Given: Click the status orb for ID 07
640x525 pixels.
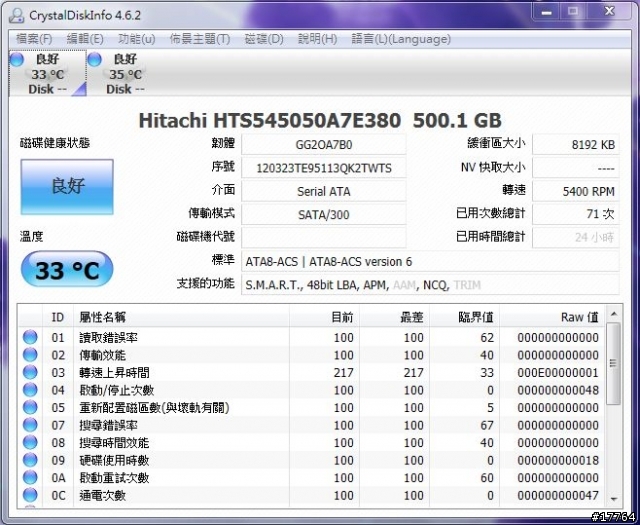Looking at the screenshot, I should [30, 425].
